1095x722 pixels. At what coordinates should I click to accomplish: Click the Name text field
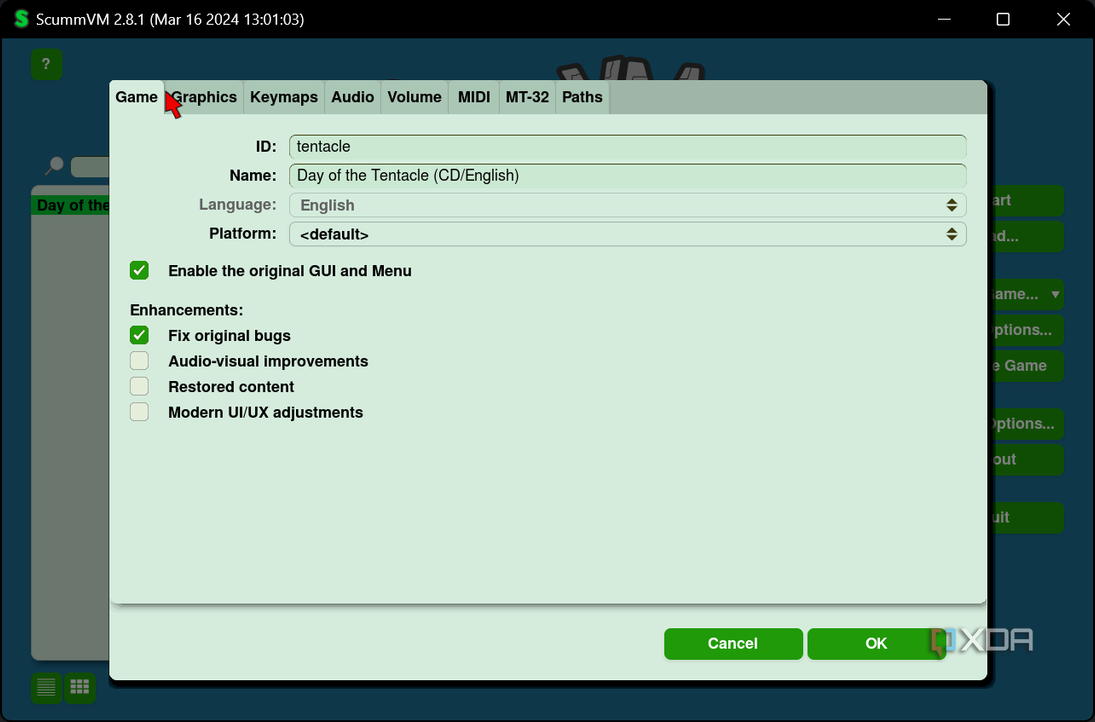pyautogui.click(x=627, y=175)
